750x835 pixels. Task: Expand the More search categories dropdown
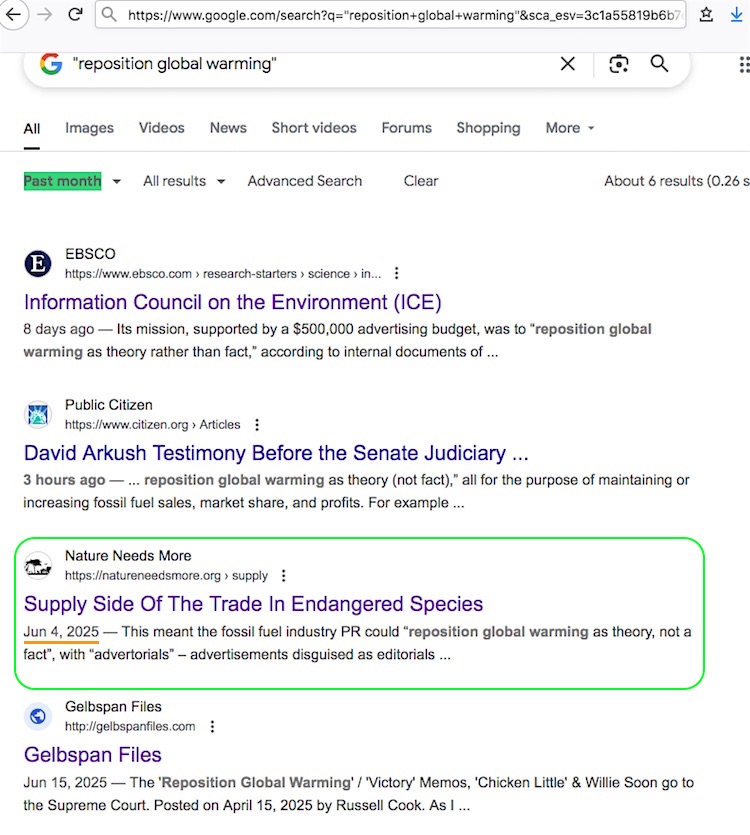pyautogui.click(x=570, y=128)
